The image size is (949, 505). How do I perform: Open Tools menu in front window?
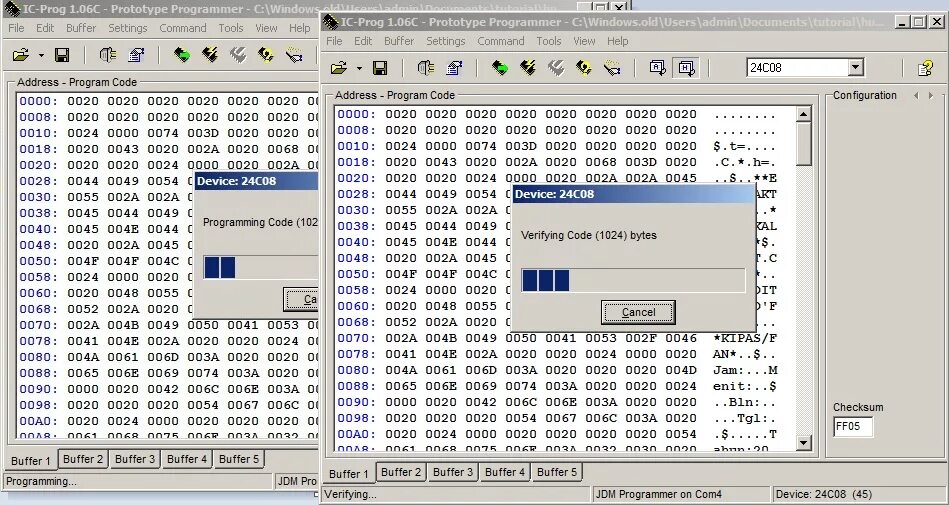pyautogui.click(x=548, y=41)
